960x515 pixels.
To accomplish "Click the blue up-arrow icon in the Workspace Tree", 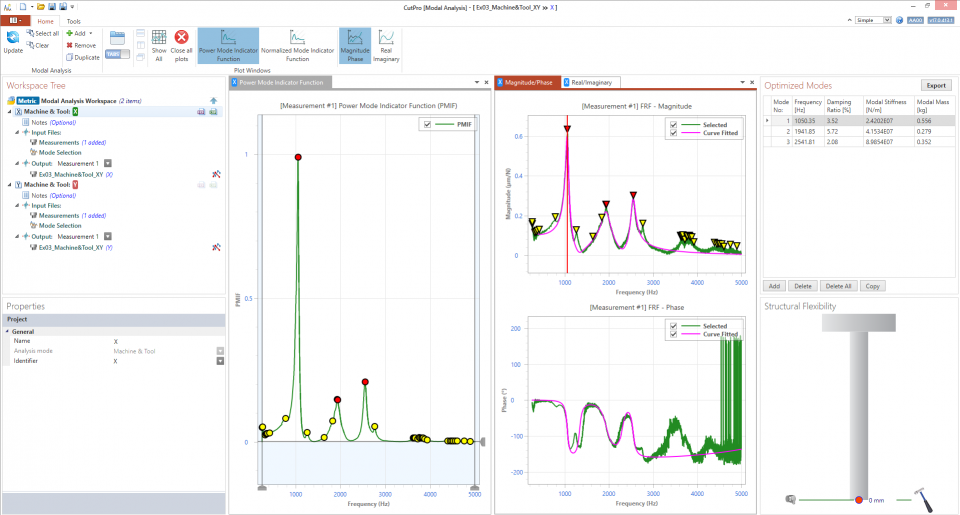I will point(213,100).
